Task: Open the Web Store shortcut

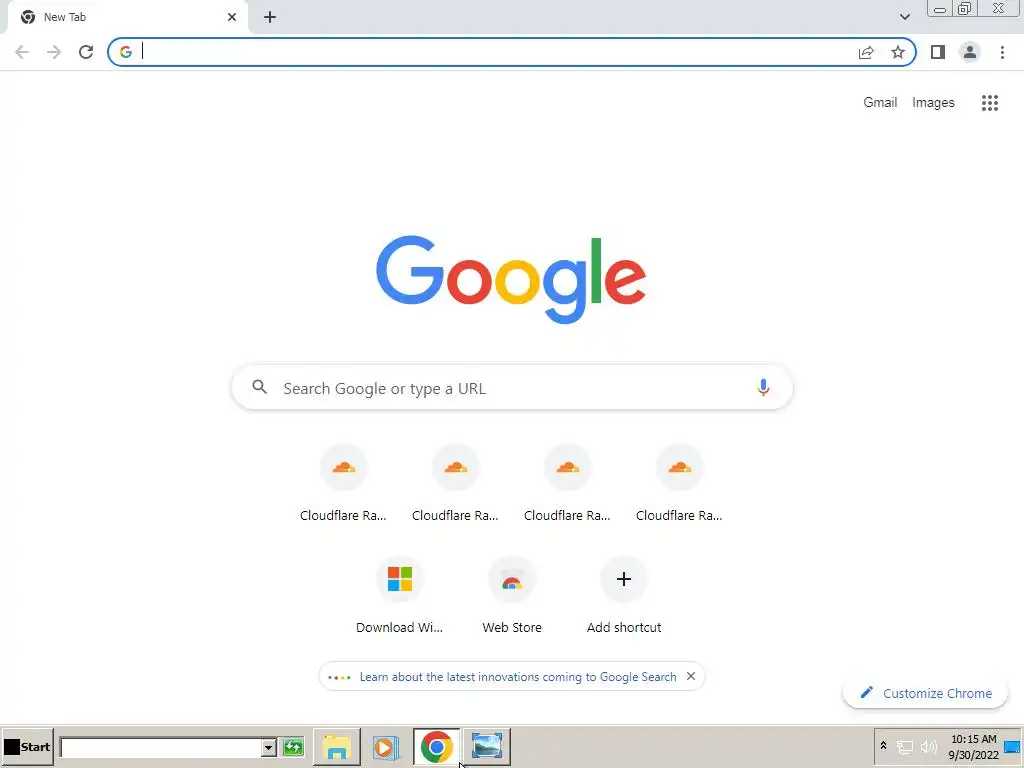Action: click(x=512, y=595)
